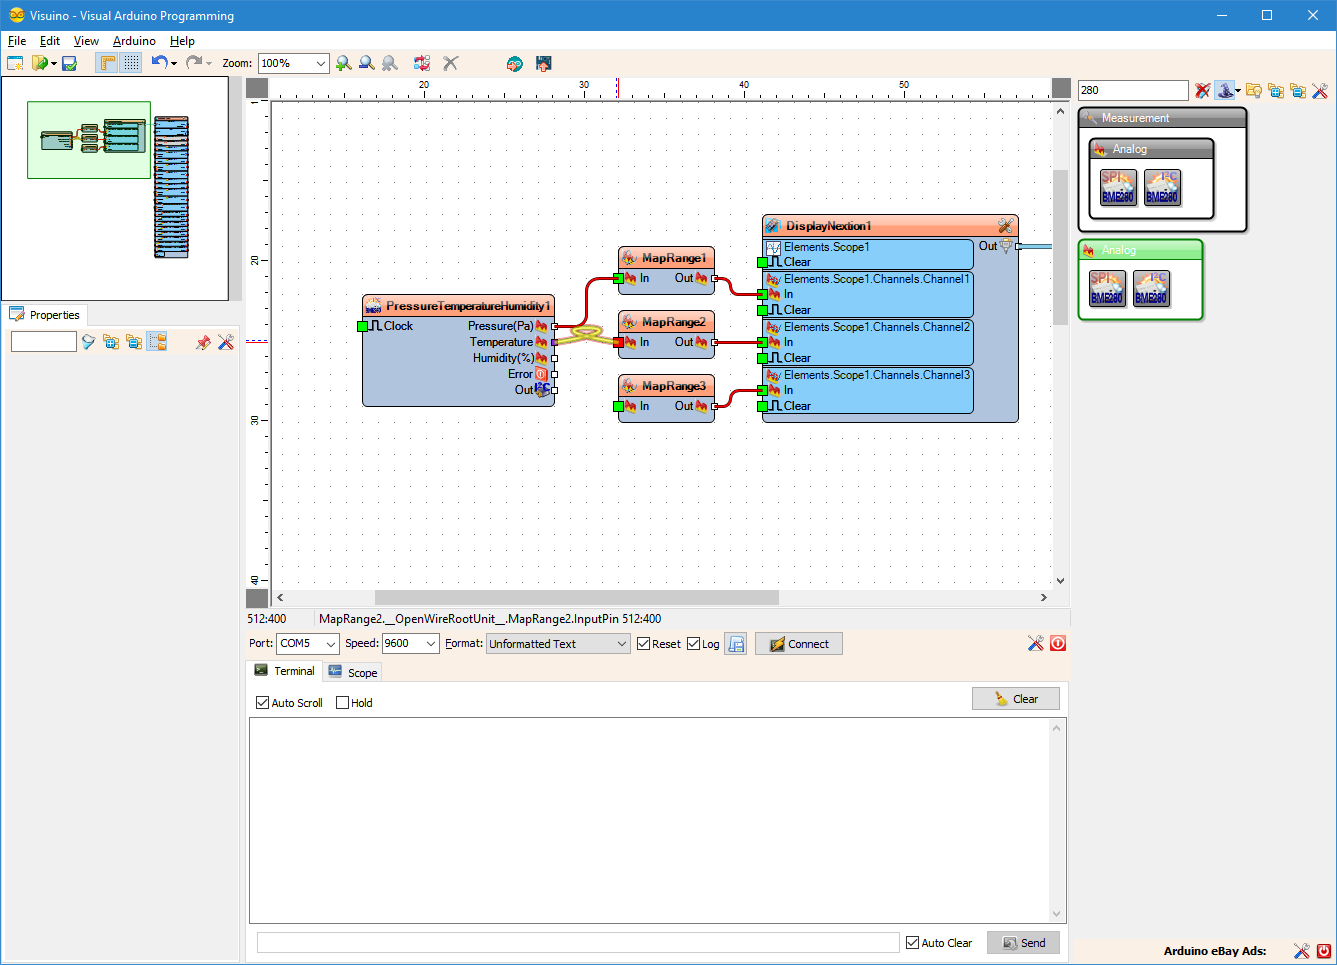Image resolution: width=1337 pixels, height=965 pixels.
Task: Click the generate Arduino code icon
Action: pos(514,63)
